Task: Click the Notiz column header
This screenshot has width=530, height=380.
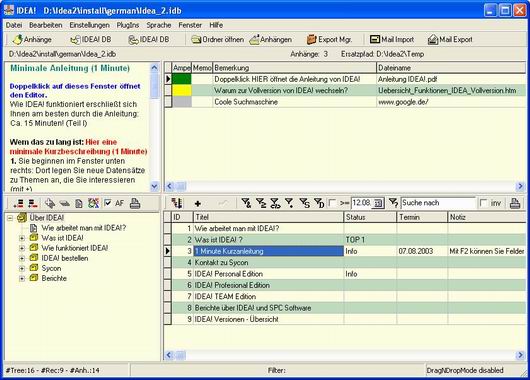Action: (487, 217)
